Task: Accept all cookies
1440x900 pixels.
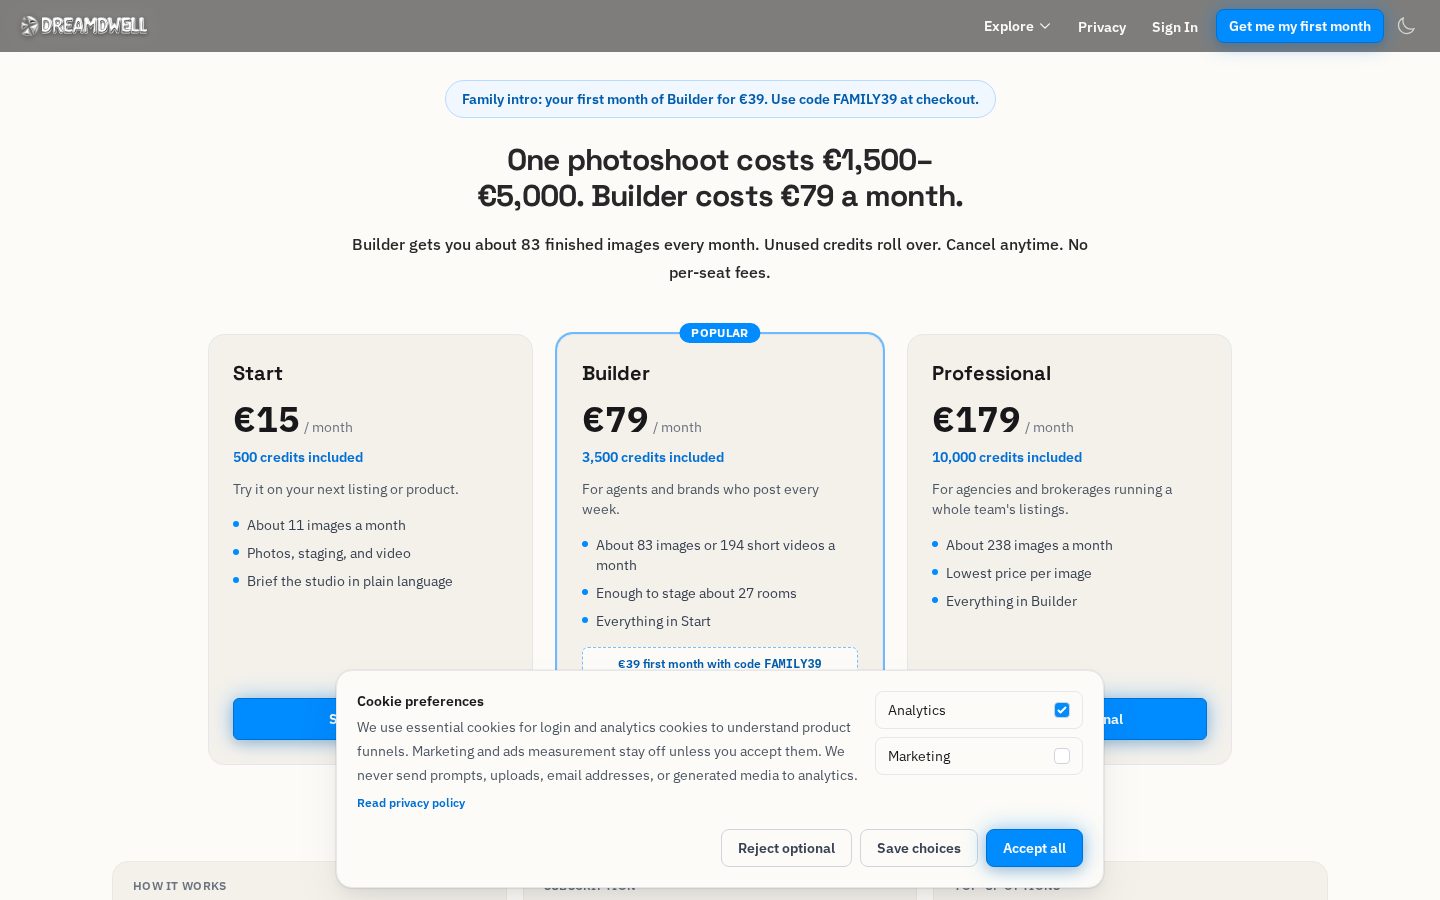Action: (x=1034, y=848)
